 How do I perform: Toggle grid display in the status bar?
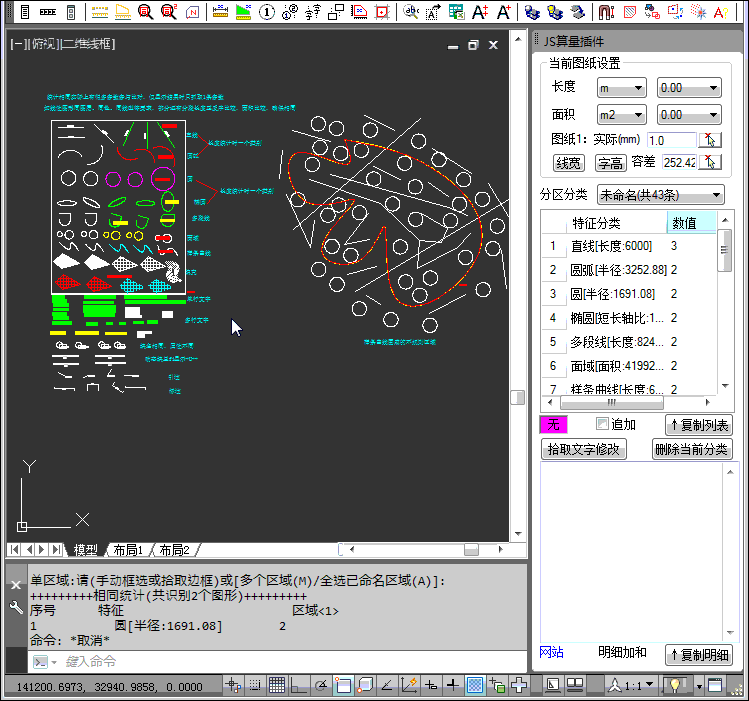click(x=277, y=685)
